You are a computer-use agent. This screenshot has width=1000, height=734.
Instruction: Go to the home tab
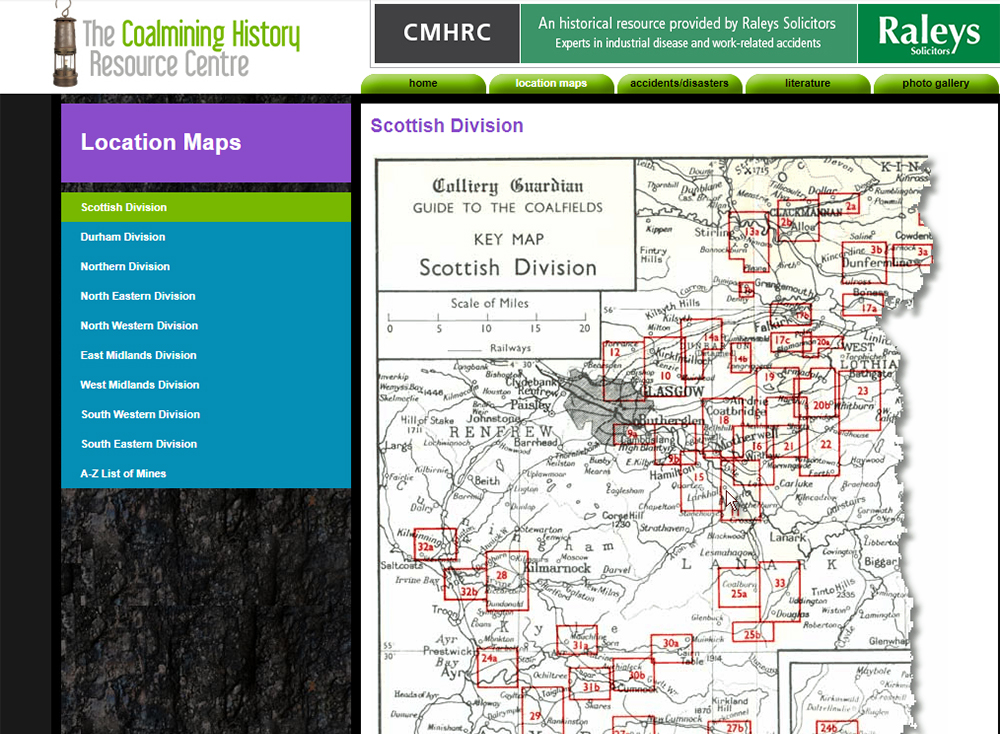click(423, 84)
